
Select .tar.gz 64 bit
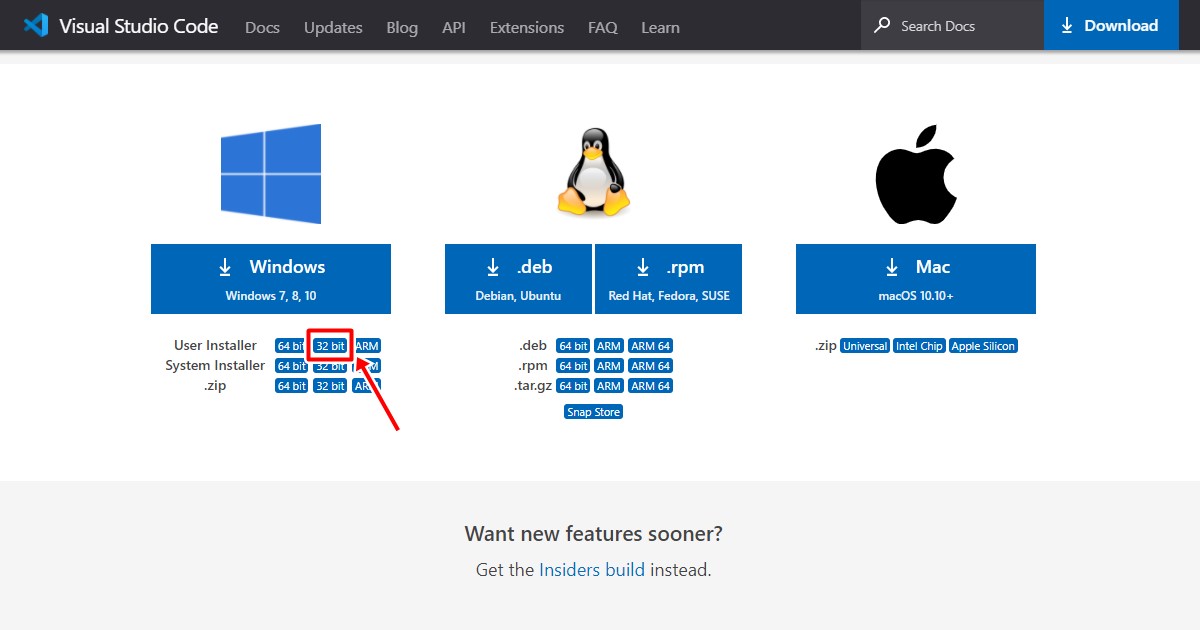tap(573, 386)
